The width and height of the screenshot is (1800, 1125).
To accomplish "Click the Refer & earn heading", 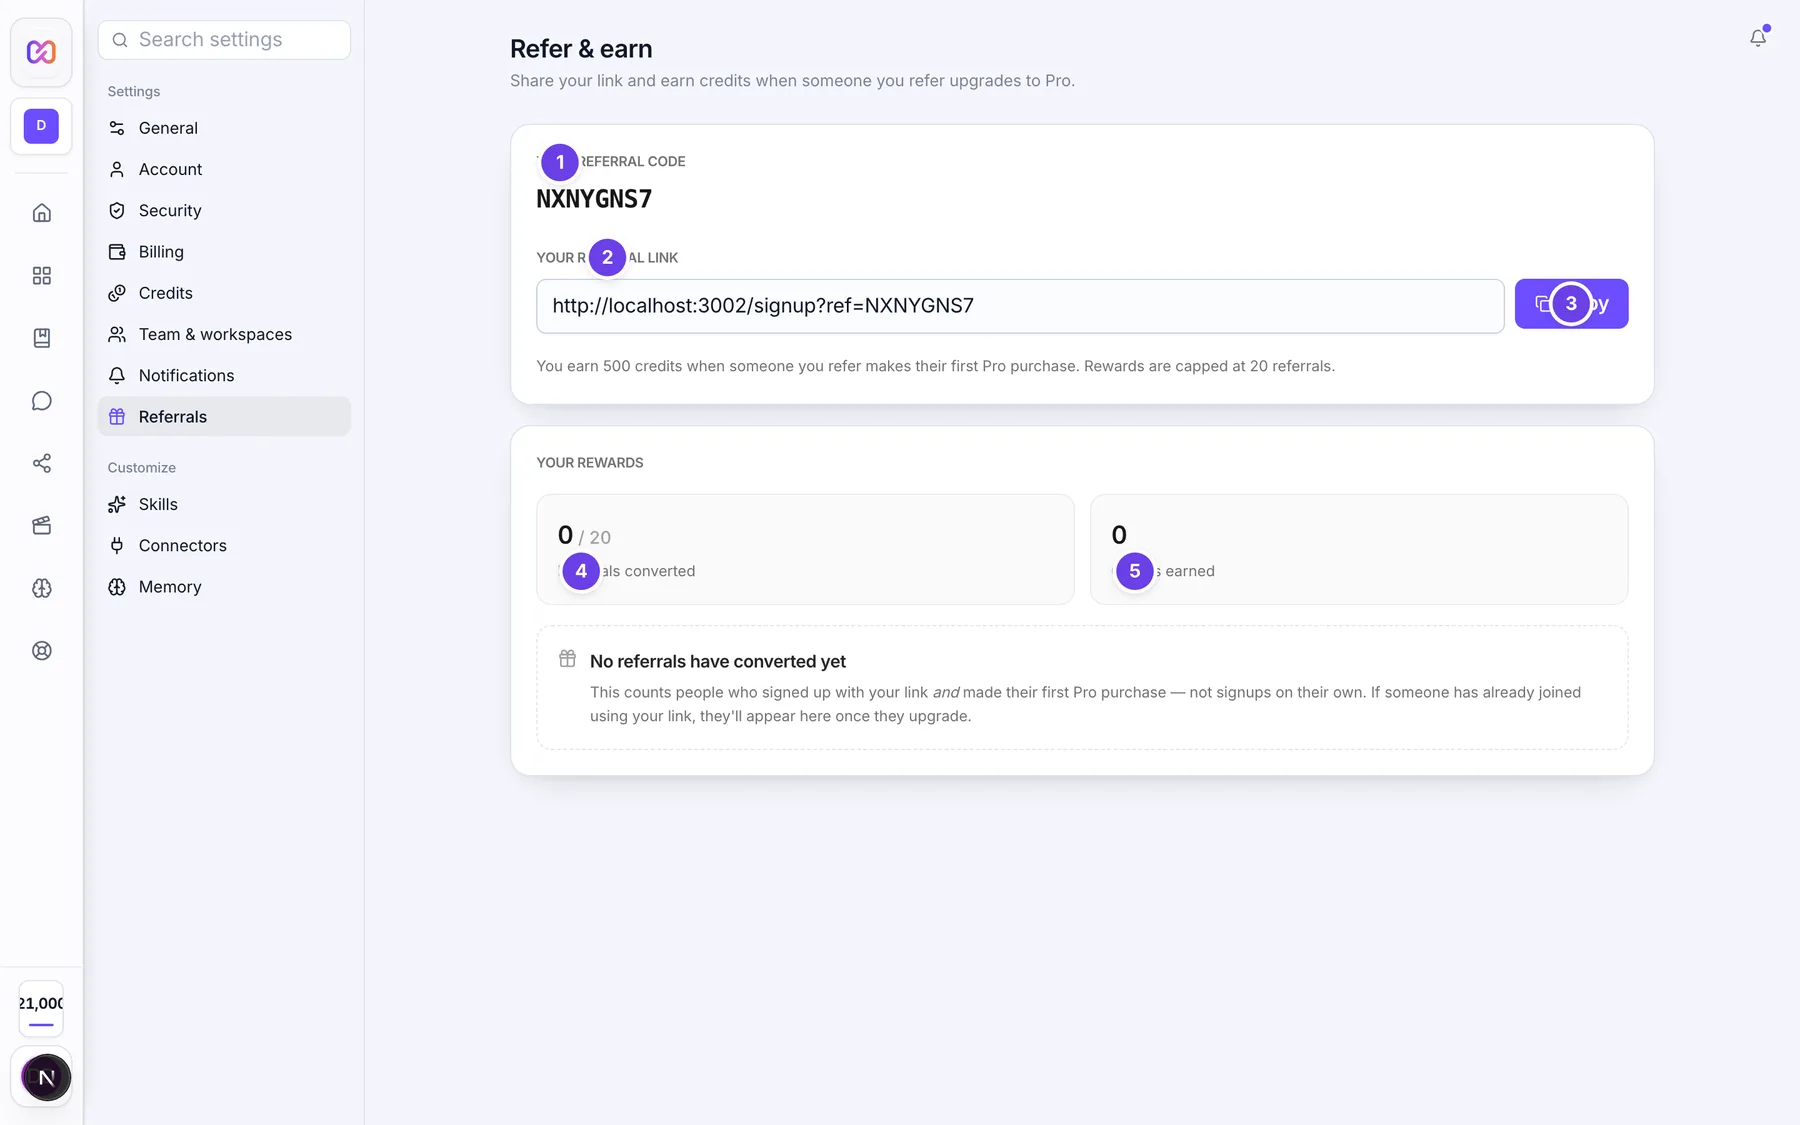I will [581, 49].
